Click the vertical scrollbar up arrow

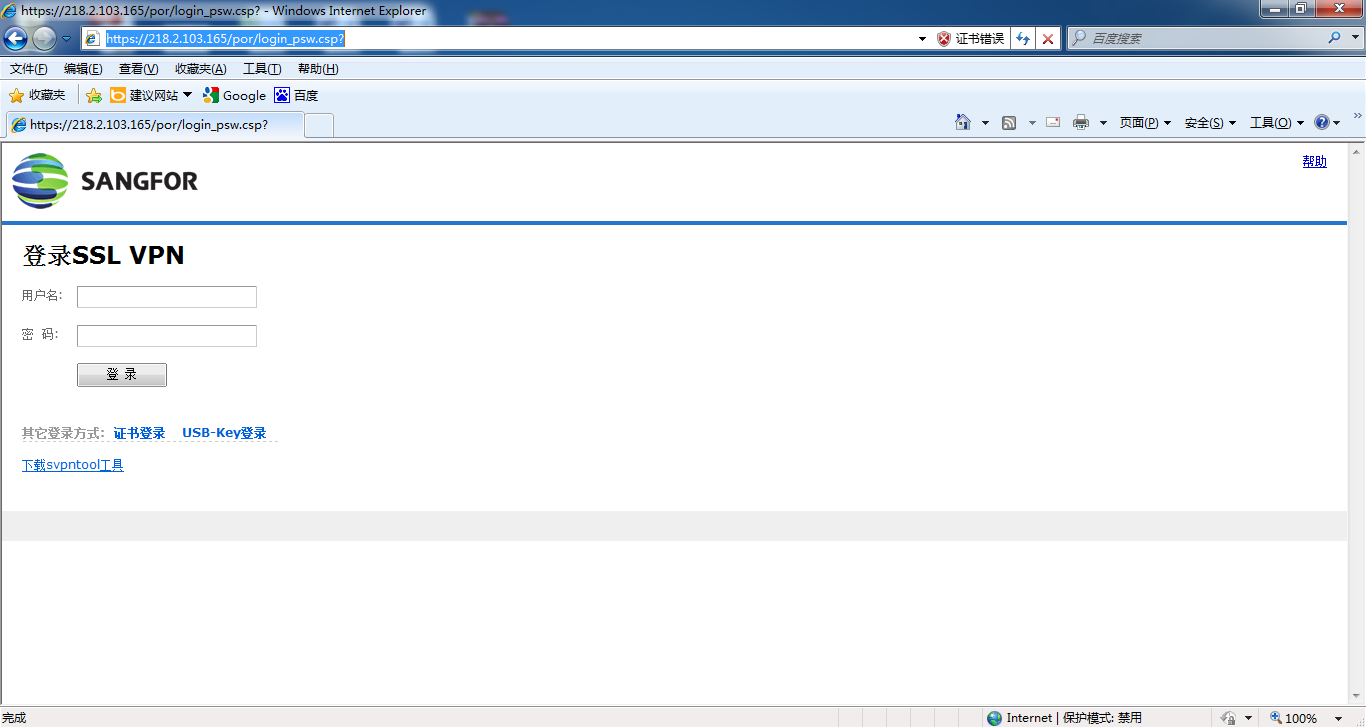pyautogui.click(x=1357, y=152)
